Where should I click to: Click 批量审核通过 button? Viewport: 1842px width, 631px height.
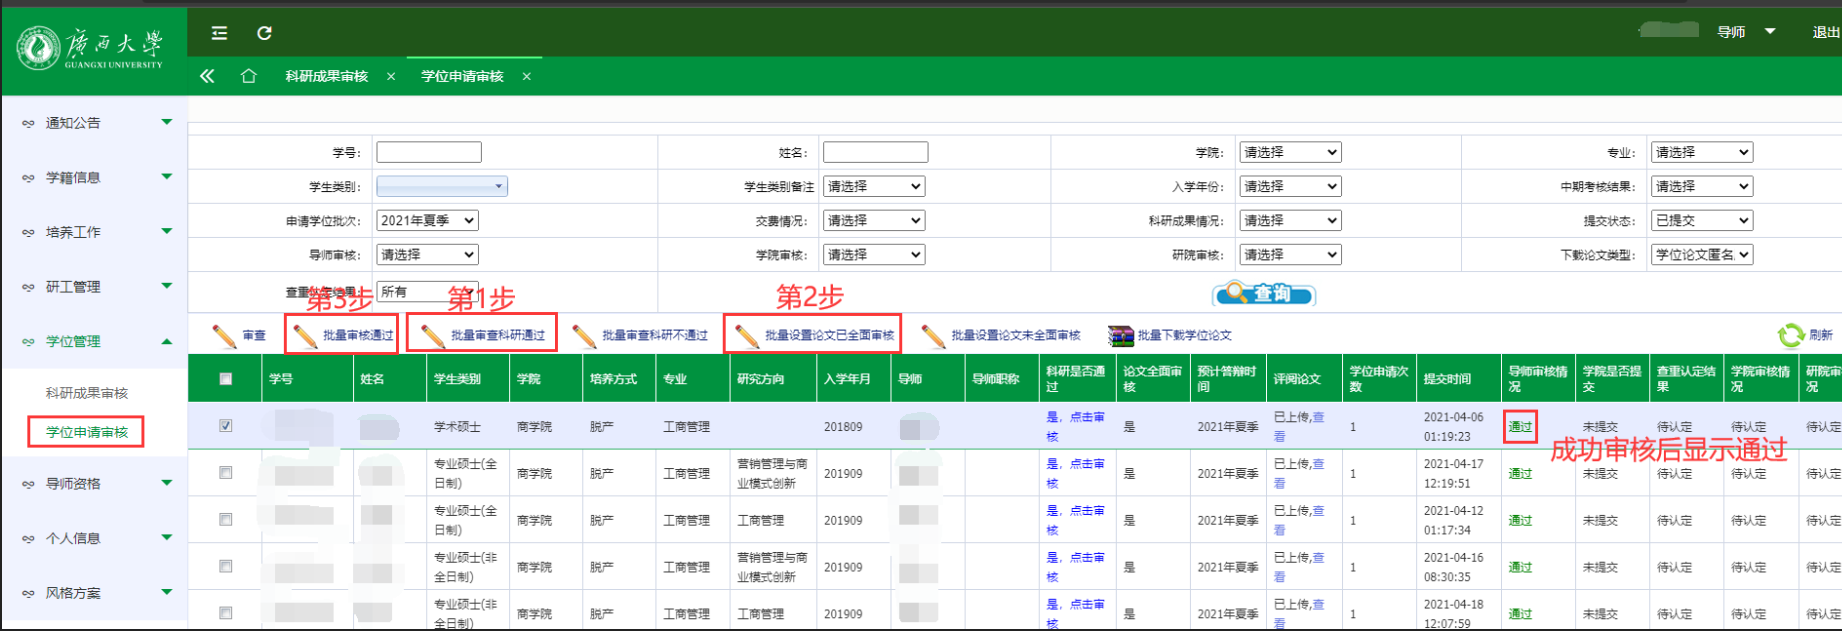342,336
